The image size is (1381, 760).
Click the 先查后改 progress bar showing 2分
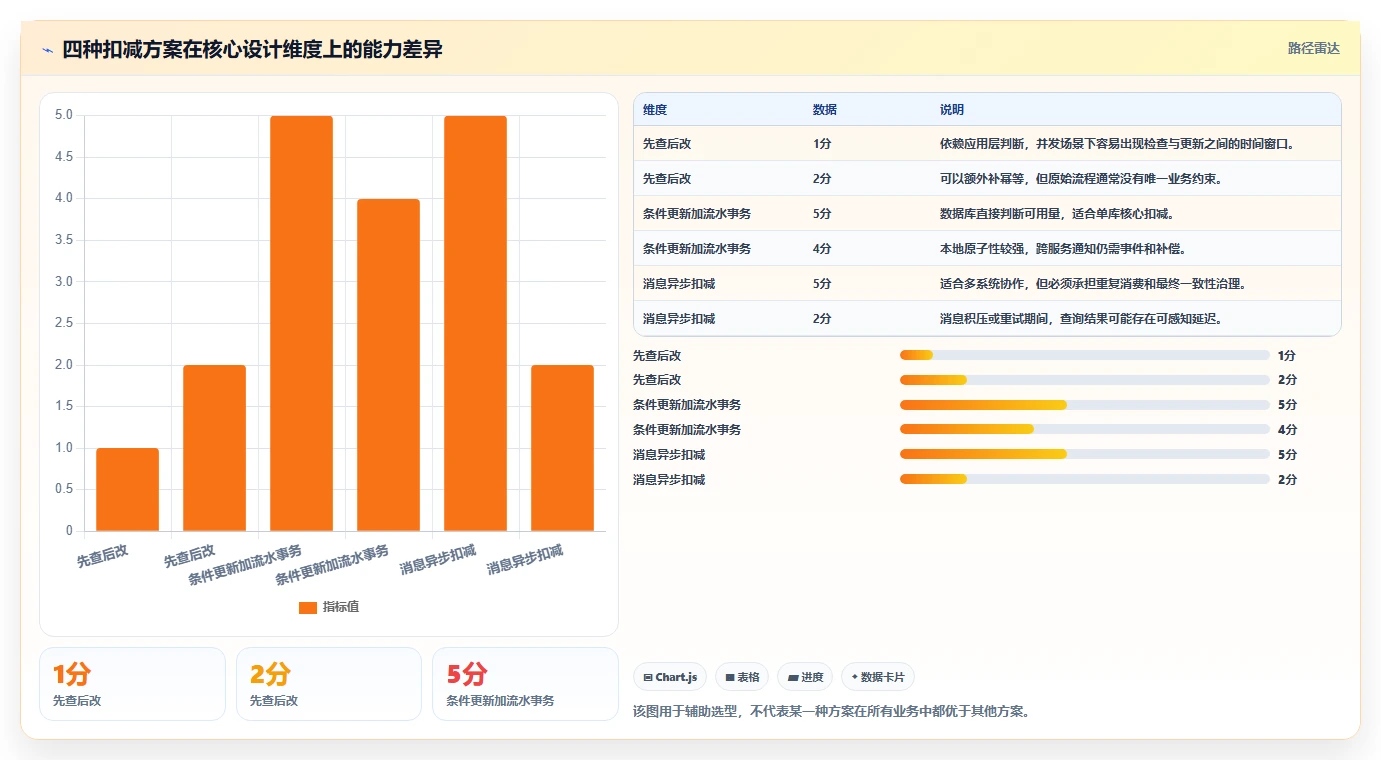(1085, 380)
